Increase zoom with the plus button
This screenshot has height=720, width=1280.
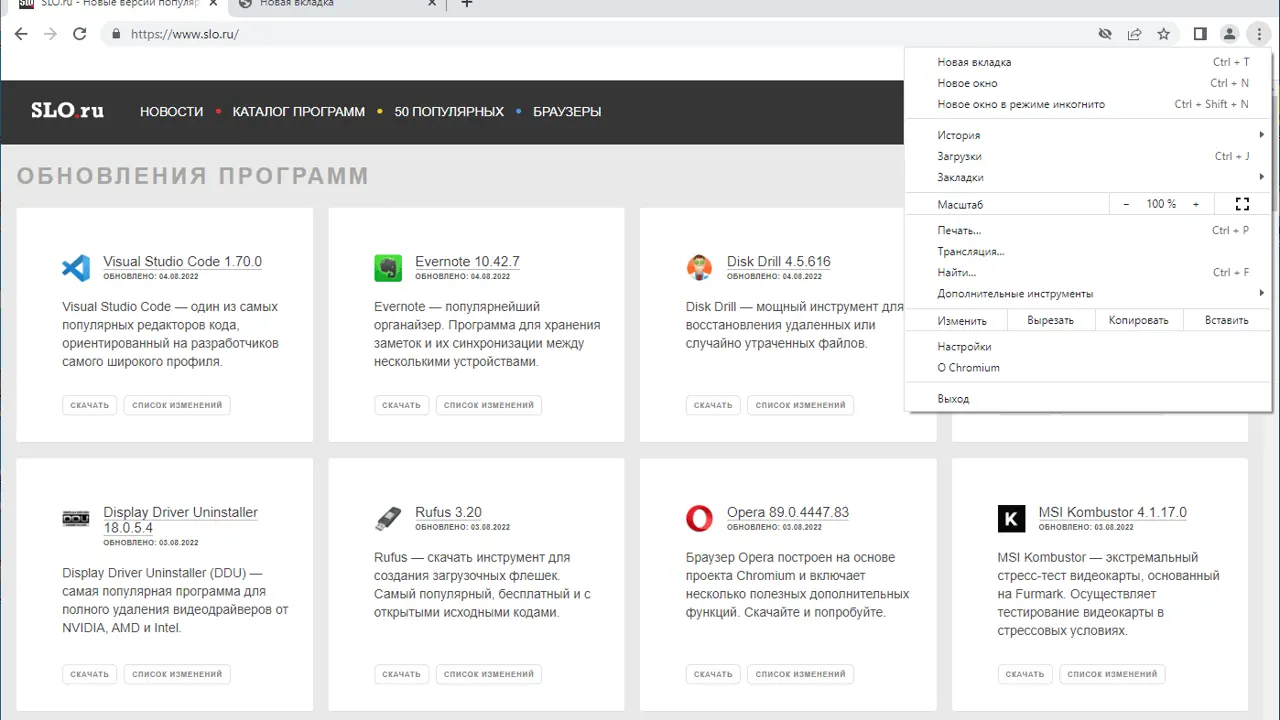tap(1196, 204)
